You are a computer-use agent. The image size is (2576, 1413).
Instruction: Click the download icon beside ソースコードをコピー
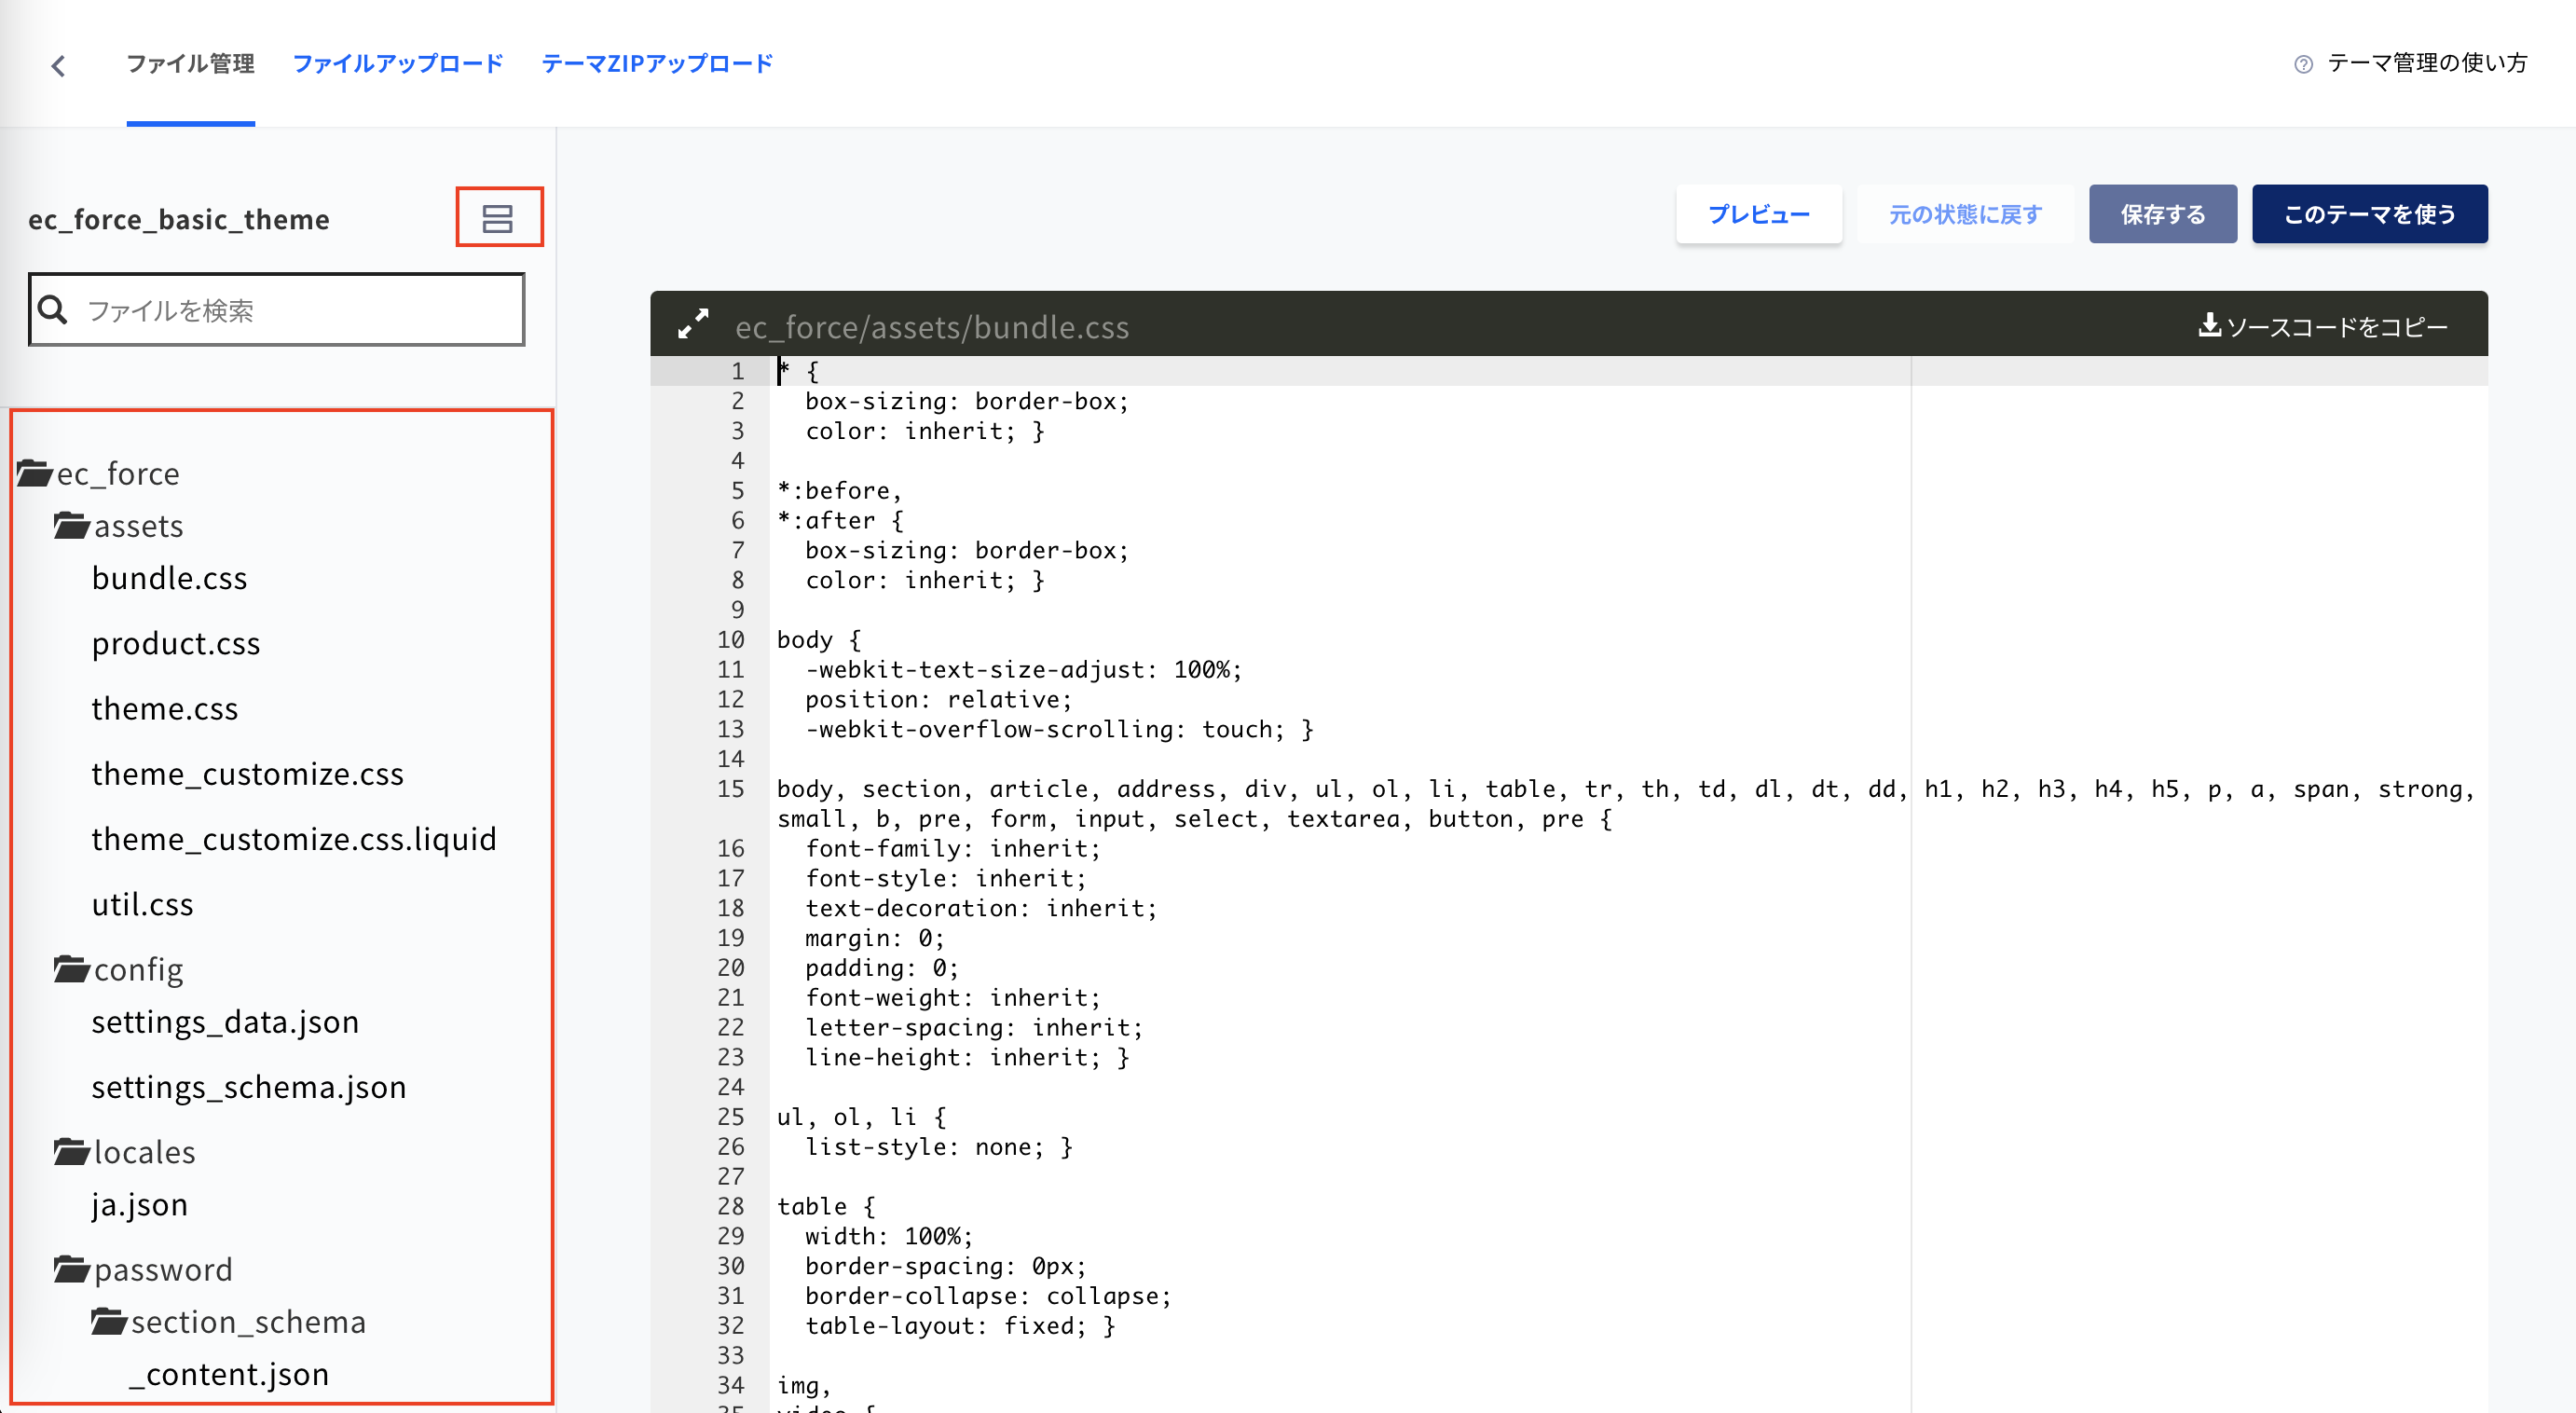[x=2208, y=325]
